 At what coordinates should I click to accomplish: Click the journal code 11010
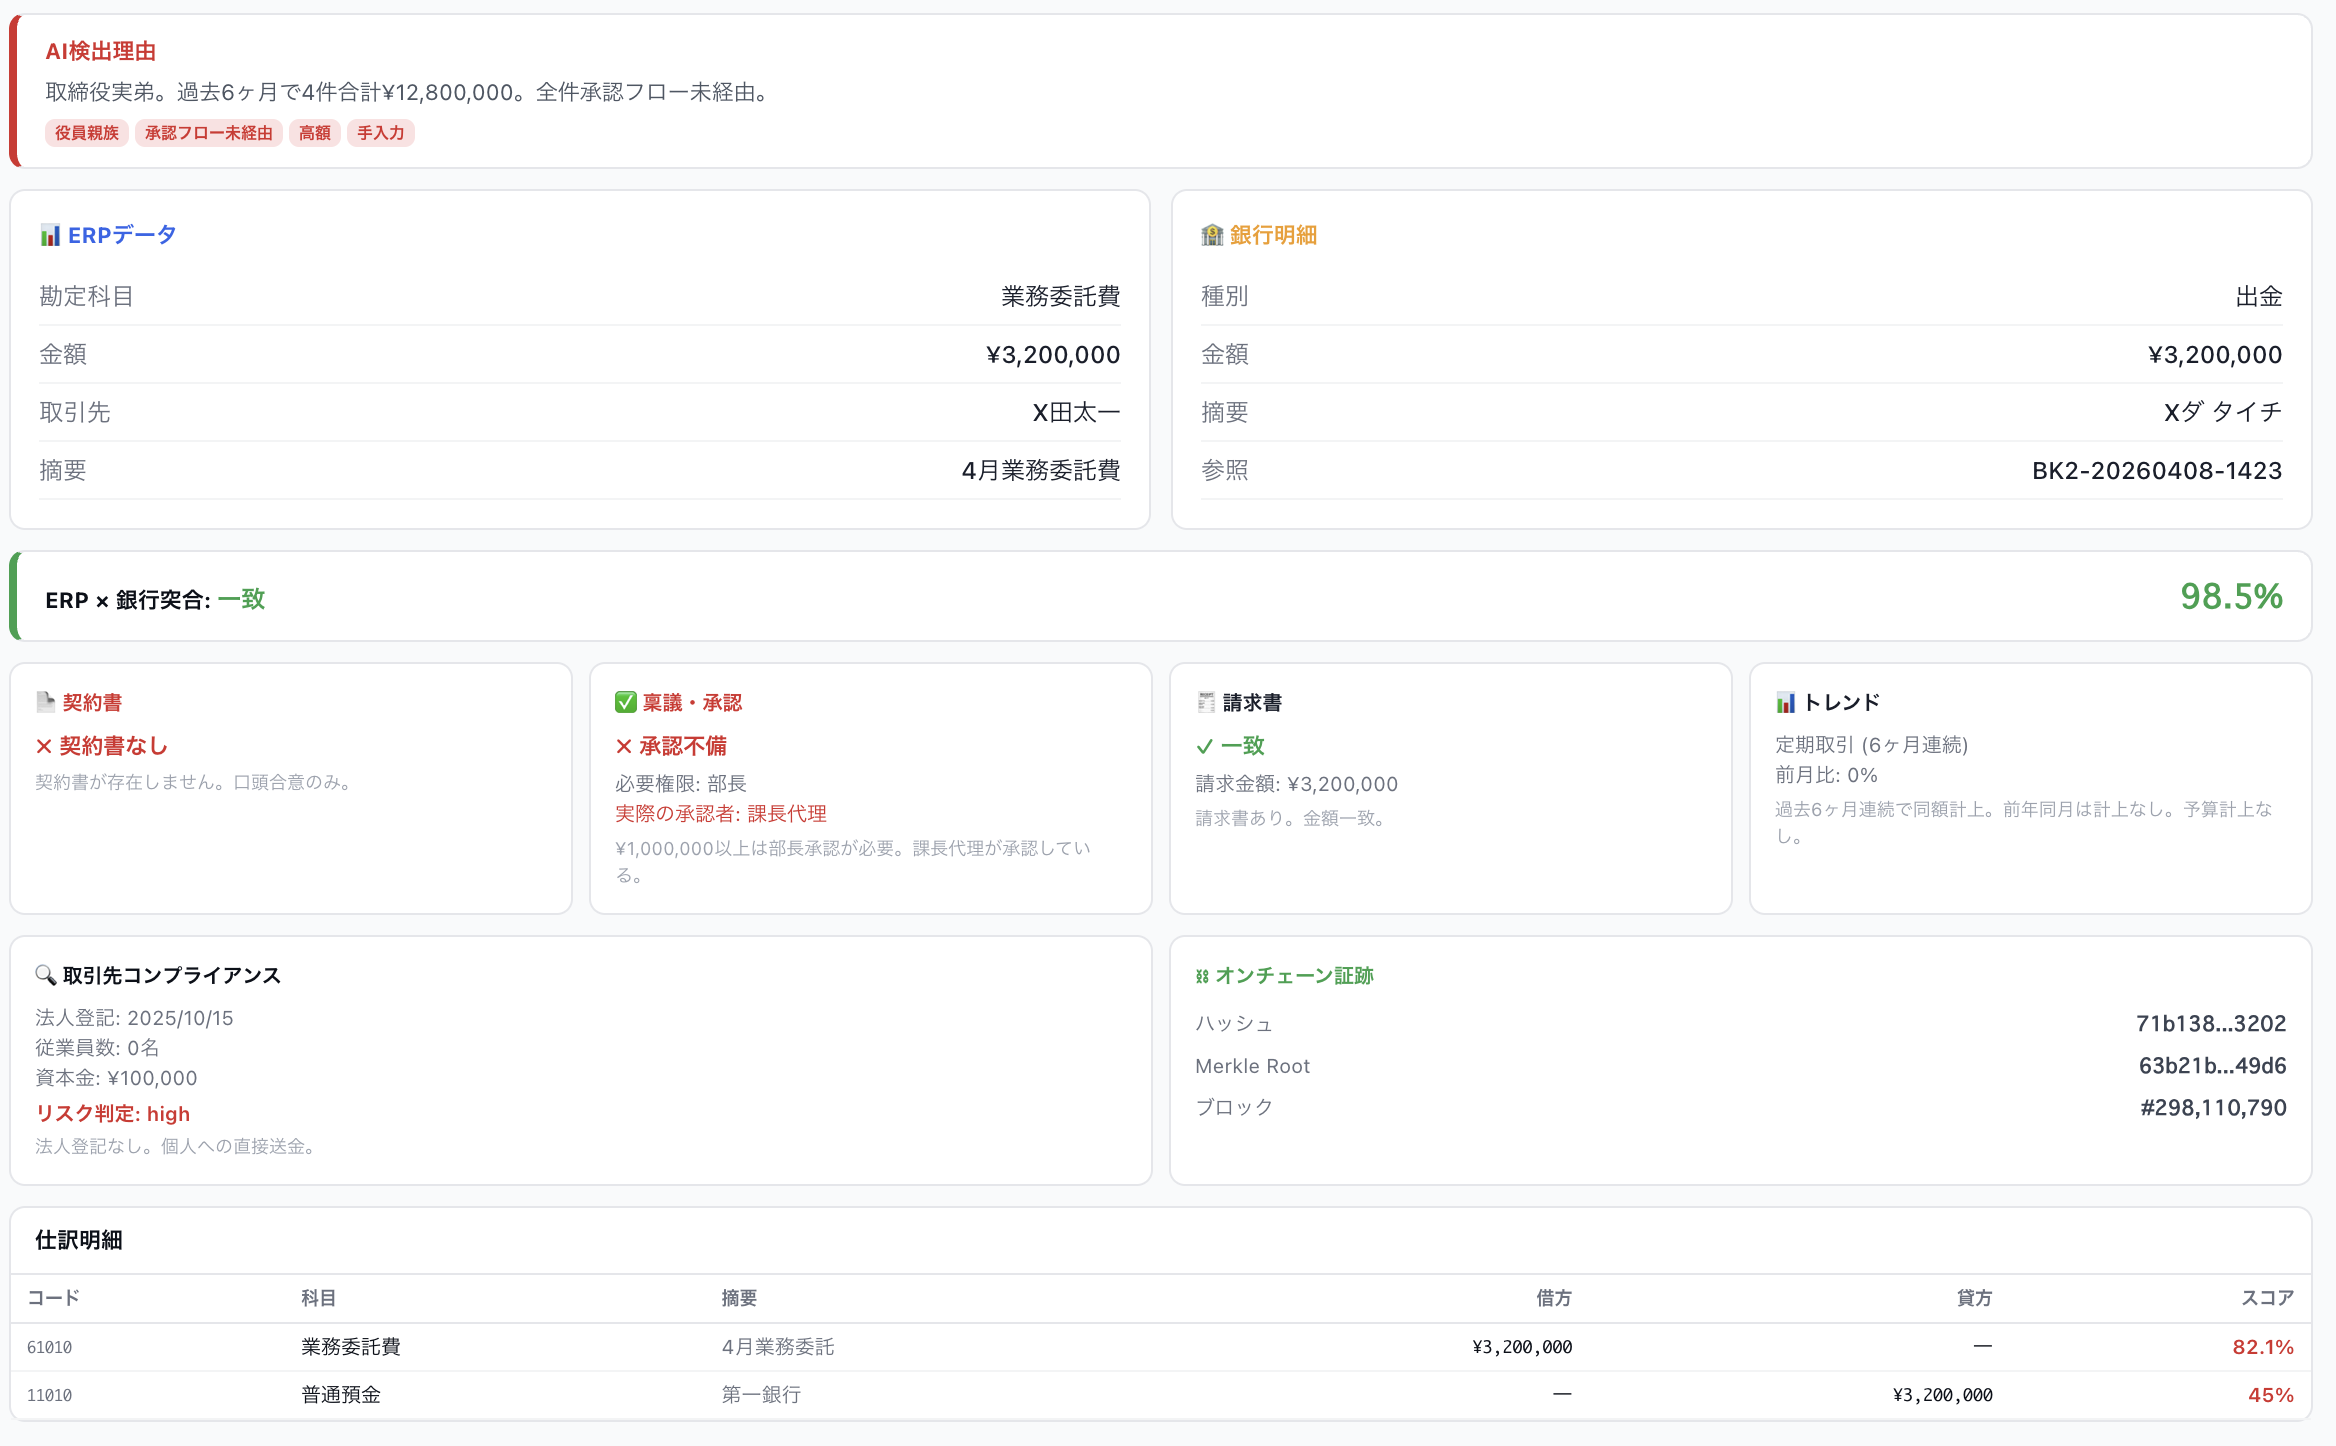49,1396
